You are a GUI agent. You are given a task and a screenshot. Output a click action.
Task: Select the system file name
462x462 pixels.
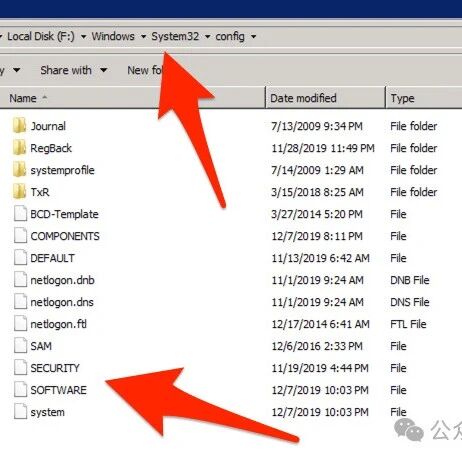coord(47,412)
